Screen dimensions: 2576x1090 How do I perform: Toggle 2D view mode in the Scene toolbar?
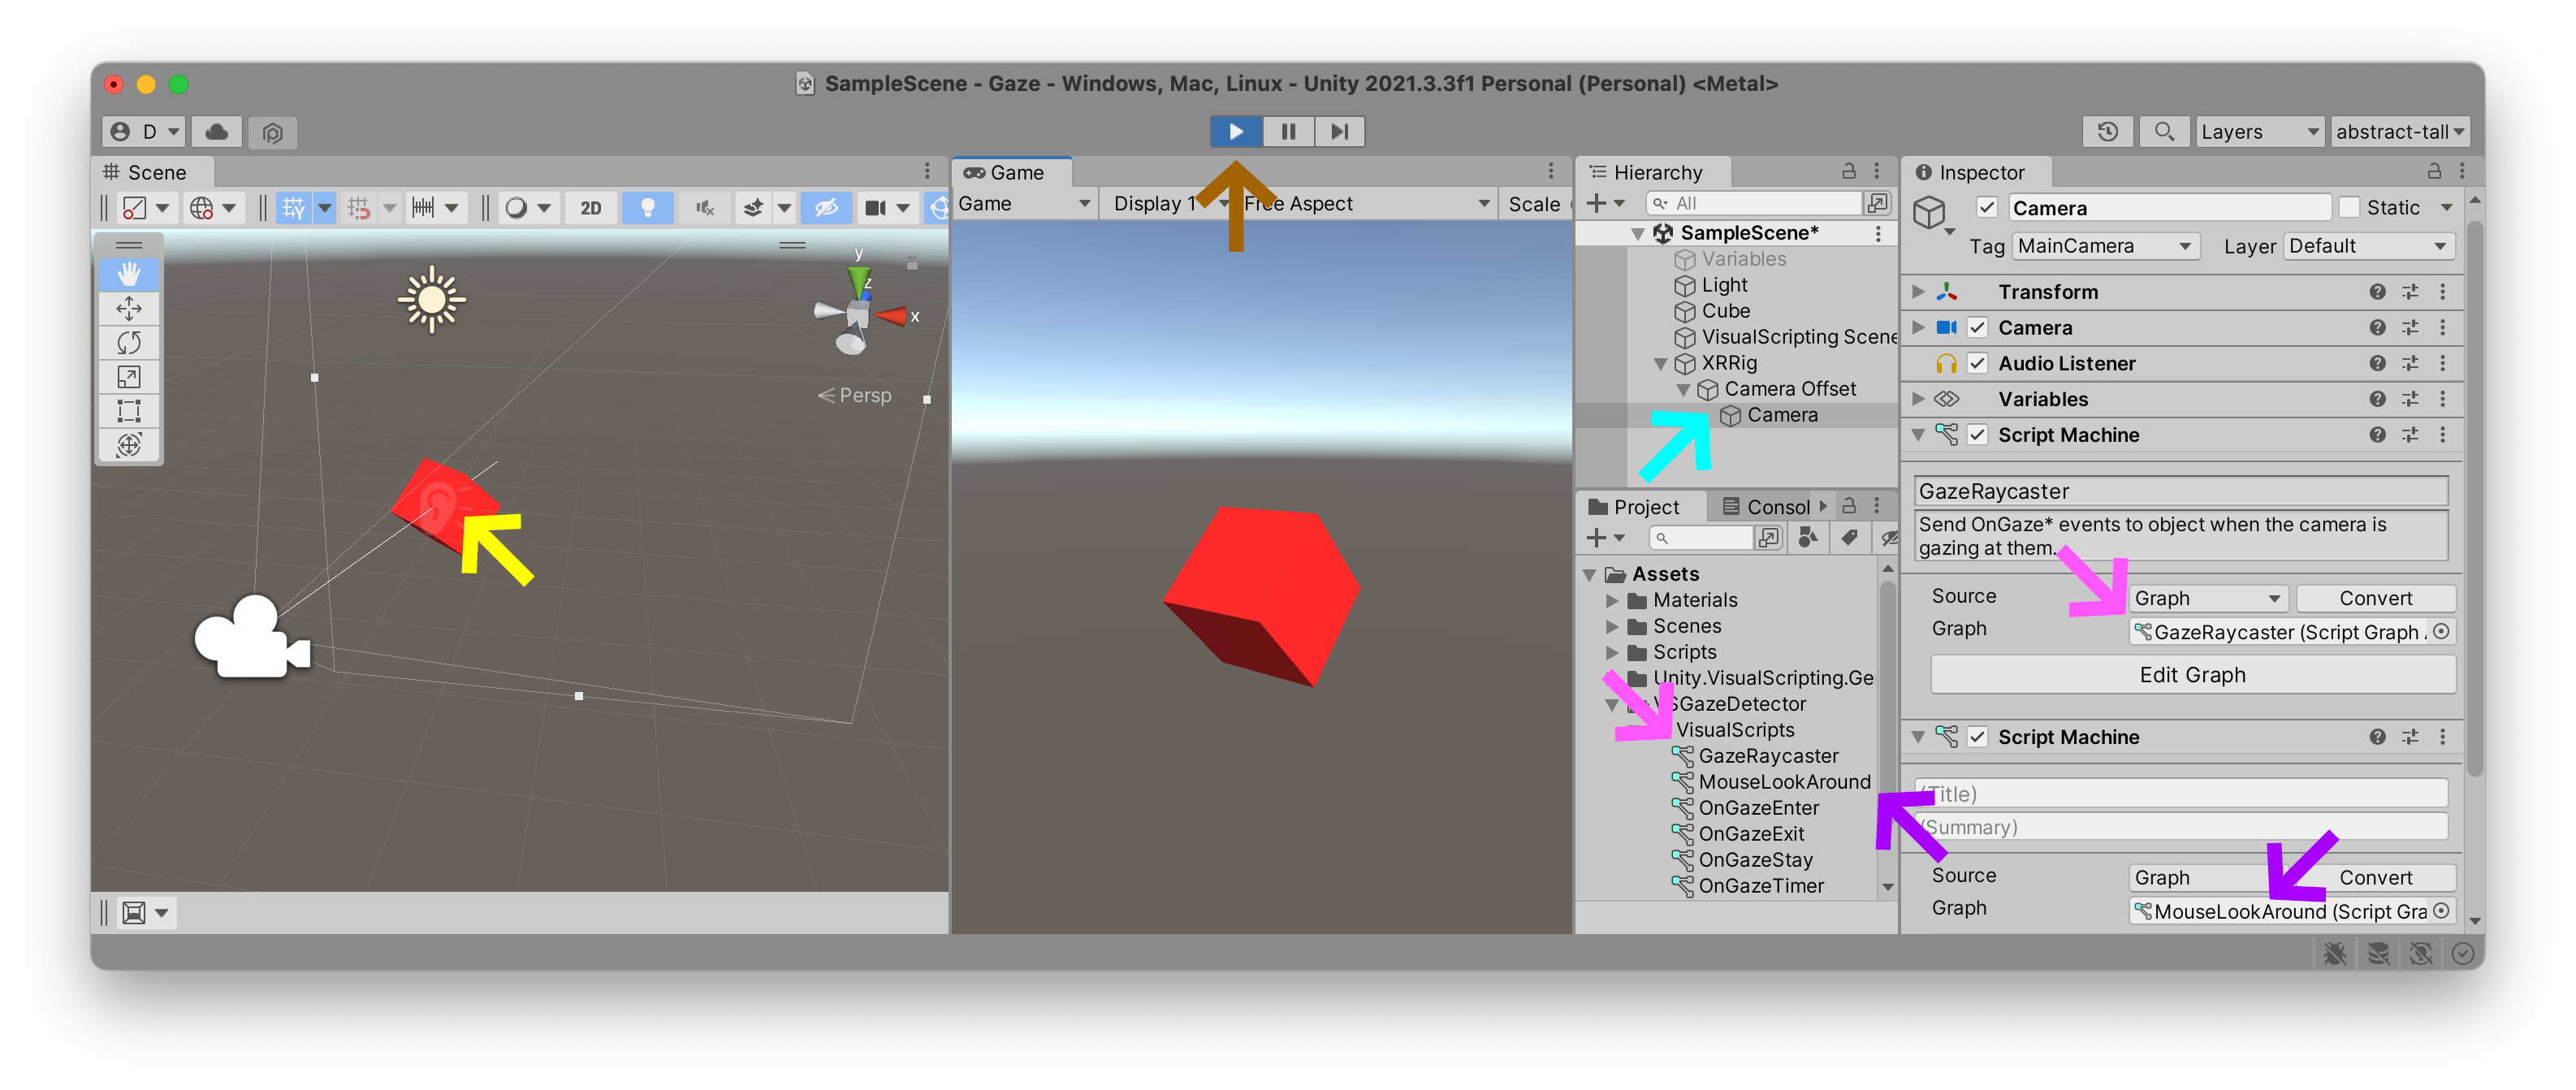590,207
